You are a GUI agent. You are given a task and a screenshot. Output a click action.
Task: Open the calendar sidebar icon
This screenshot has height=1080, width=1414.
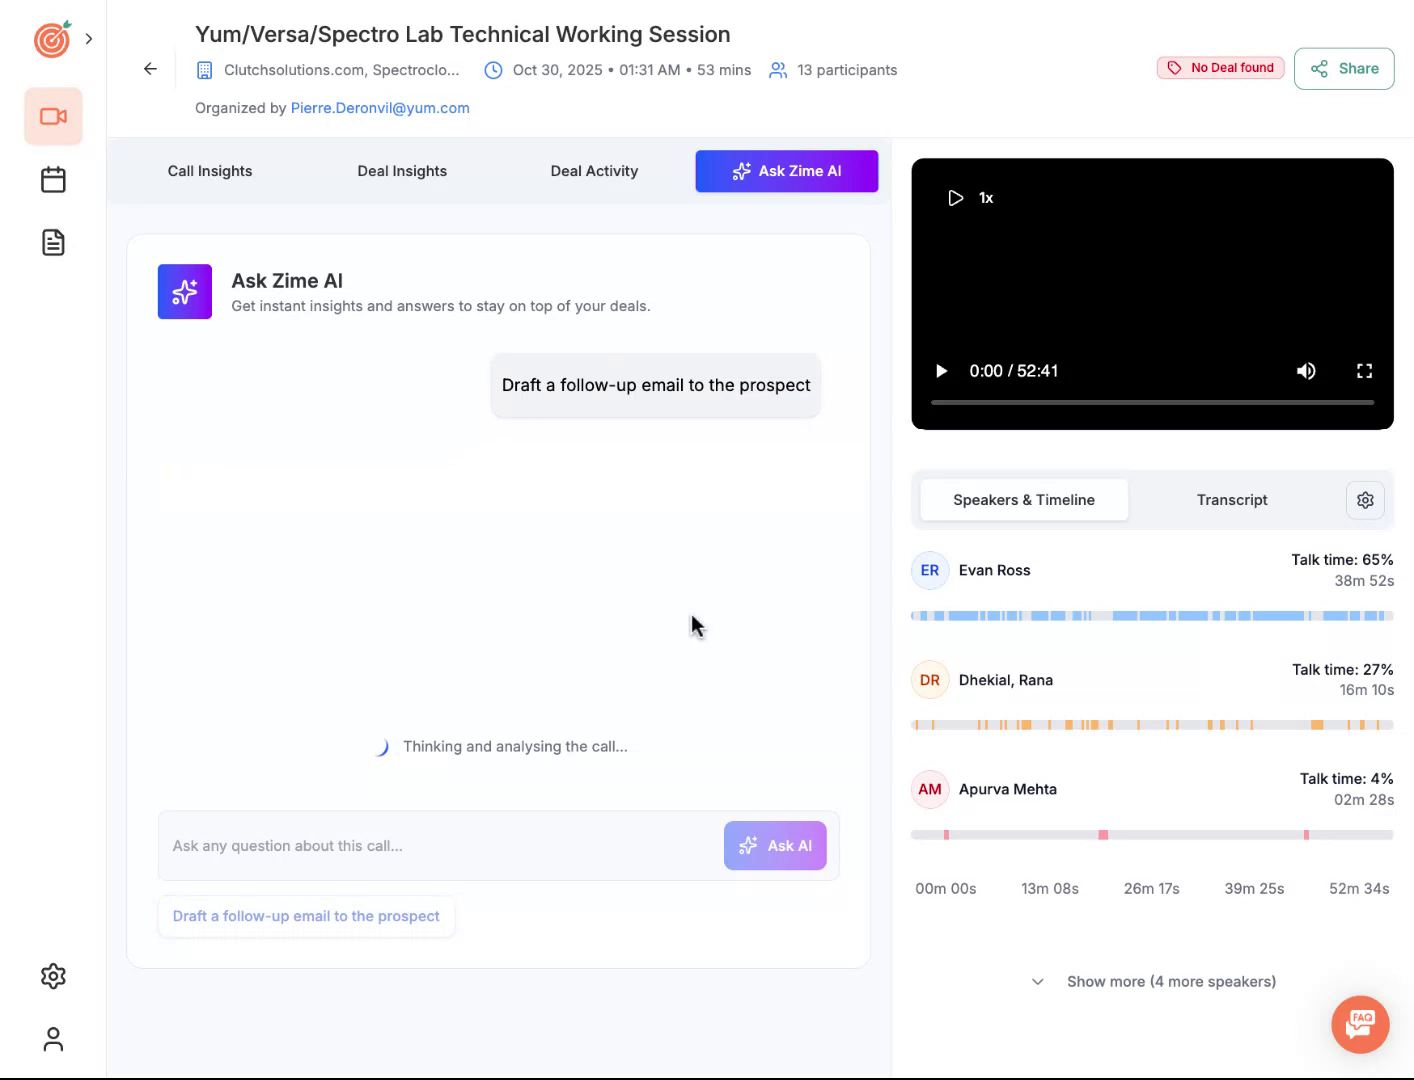[x=53, y=180]
